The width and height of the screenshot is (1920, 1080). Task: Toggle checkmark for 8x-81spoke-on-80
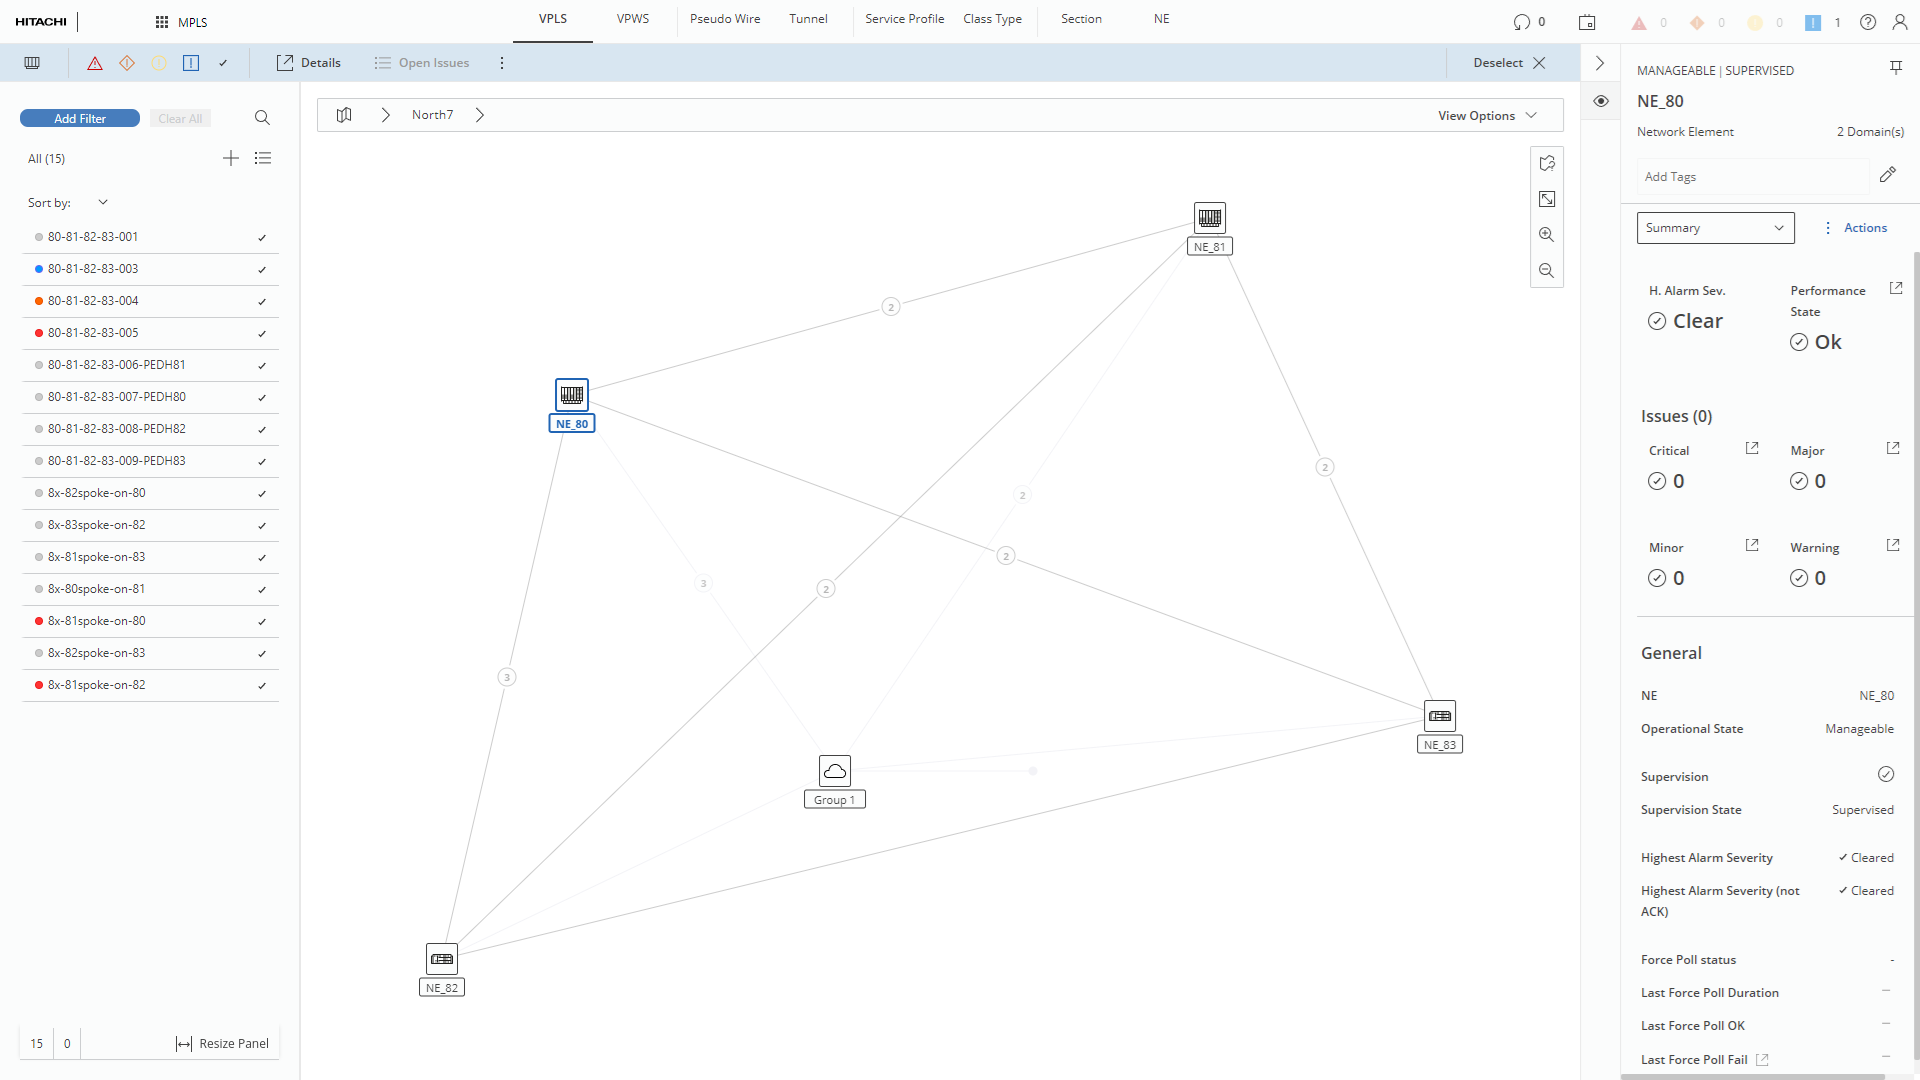click(262, 622)
